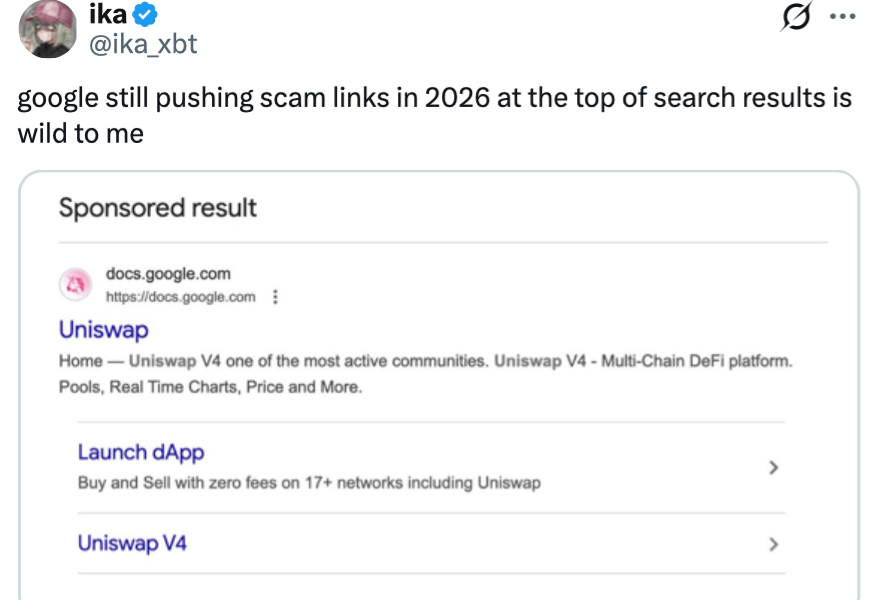Expand the chevron next to Uniswap V4
Viewport: 883px width, 600px height.
click(x=772, y=544)
